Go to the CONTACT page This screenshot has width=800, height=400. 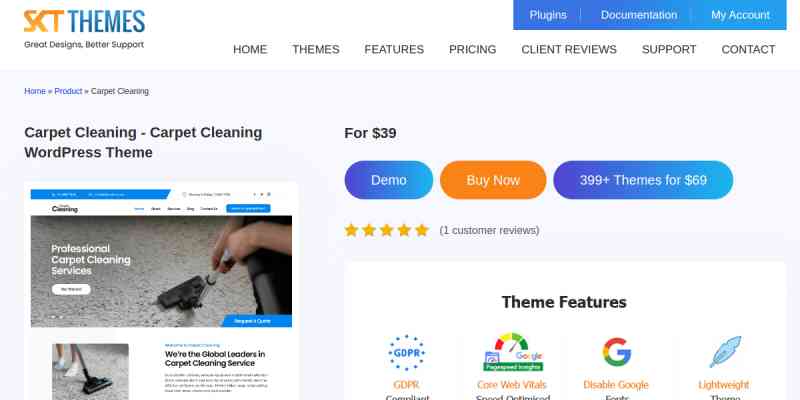click(x=748, y=49)
